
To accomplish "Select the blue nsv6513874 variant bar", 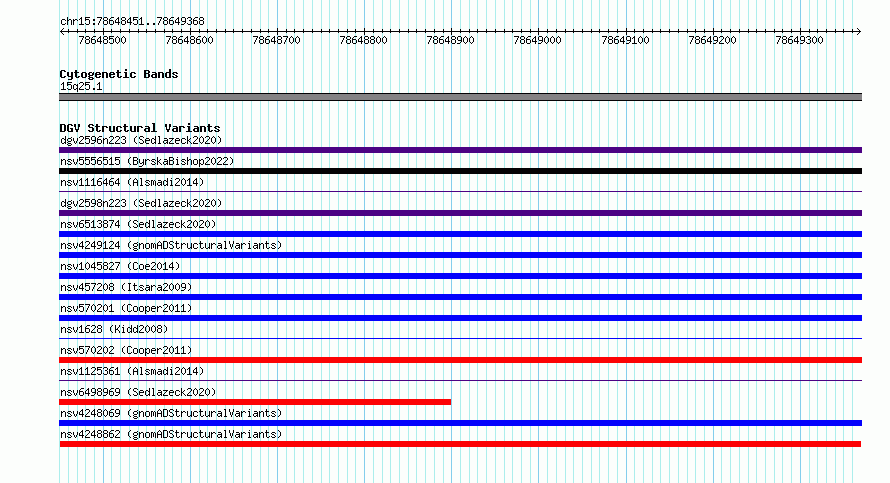I will coord(460,234).
